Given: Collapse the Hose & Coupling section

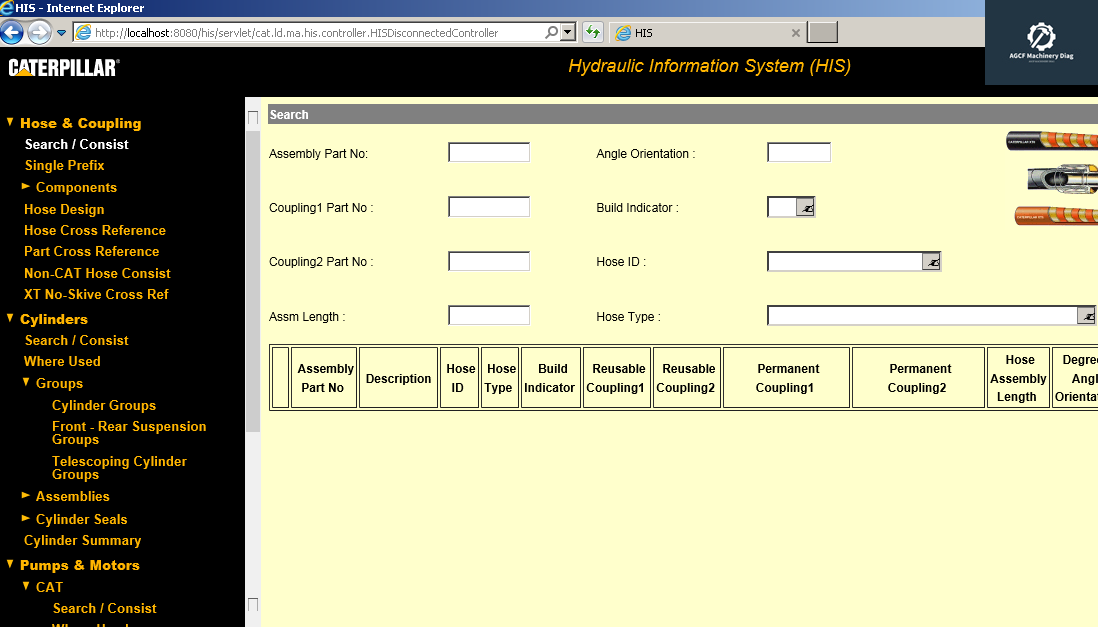Looking at the screenshot, I should (x=12, y=123).
